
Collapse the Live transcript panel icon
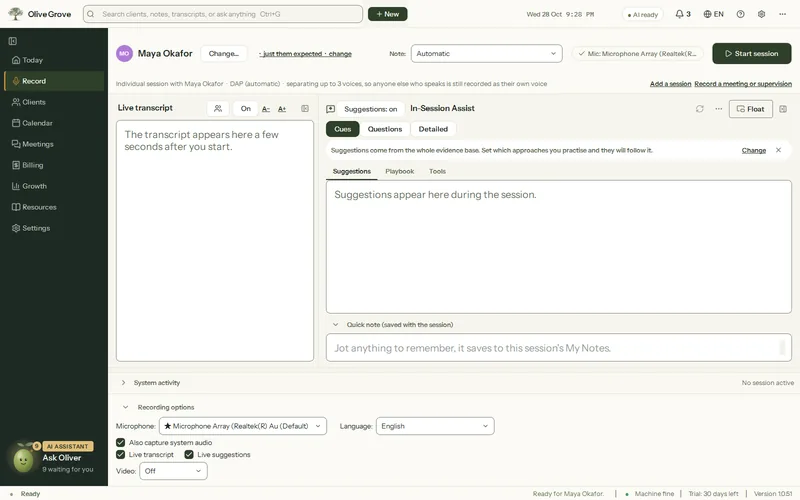pos(305,108)
